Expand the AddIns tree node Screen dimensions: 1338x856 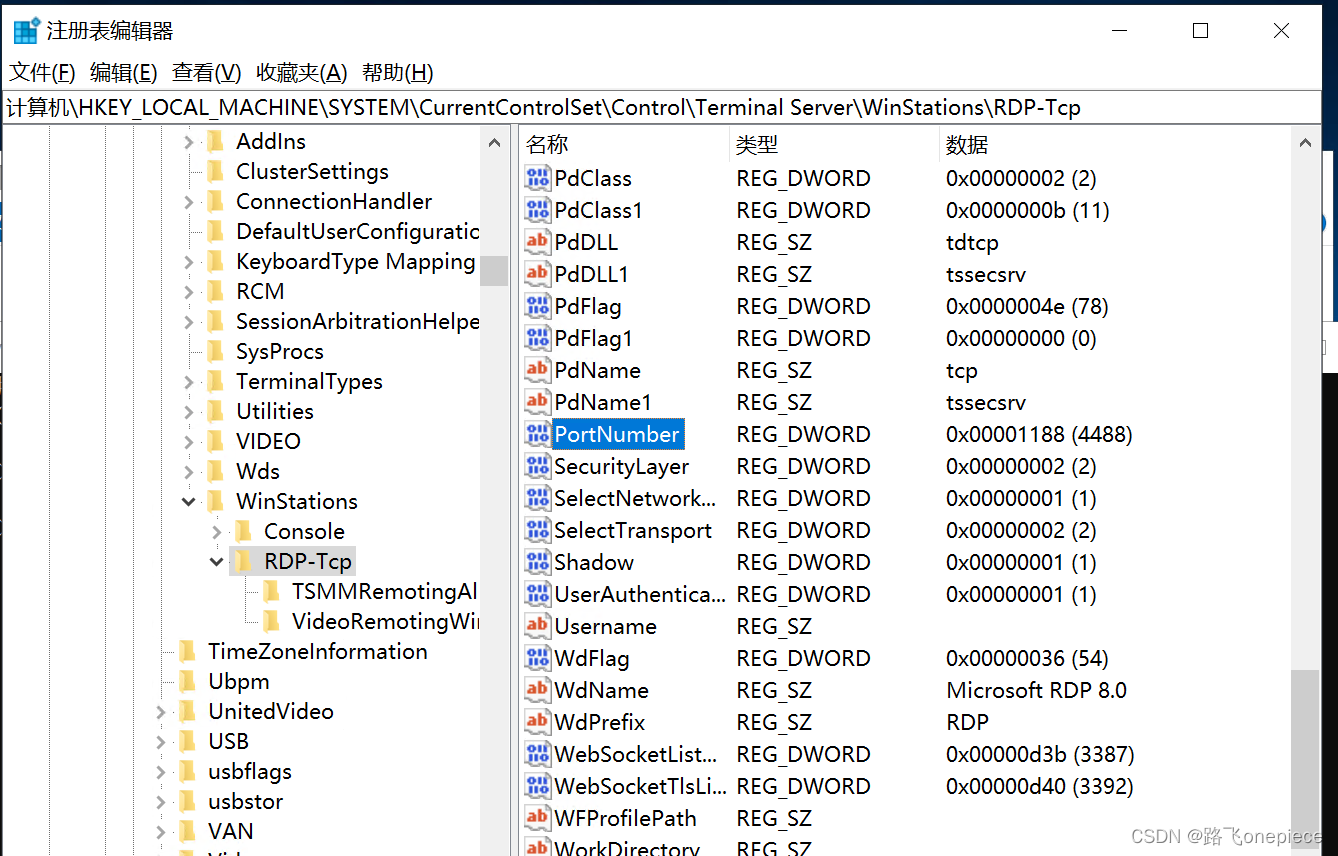tap(189, 142)
